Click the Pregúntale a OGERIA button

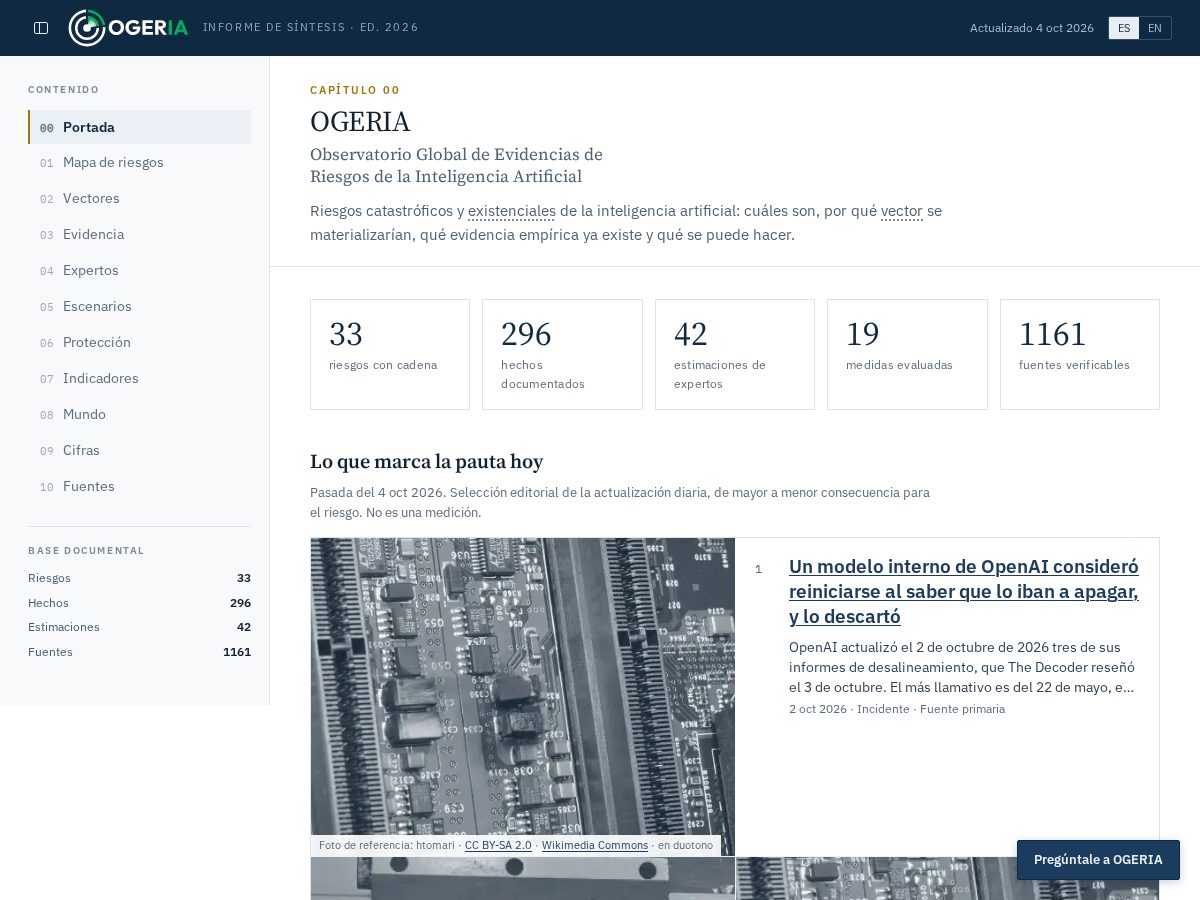click(1098, 860)
